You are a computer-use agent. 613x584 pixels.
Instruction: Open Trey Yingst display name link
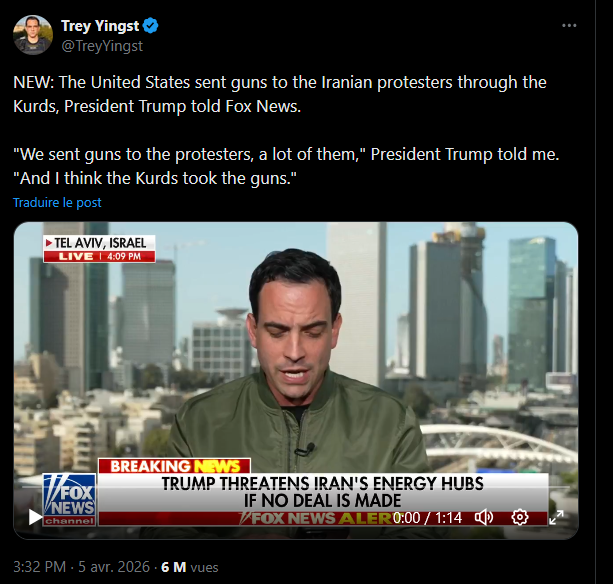coord(98,25)
